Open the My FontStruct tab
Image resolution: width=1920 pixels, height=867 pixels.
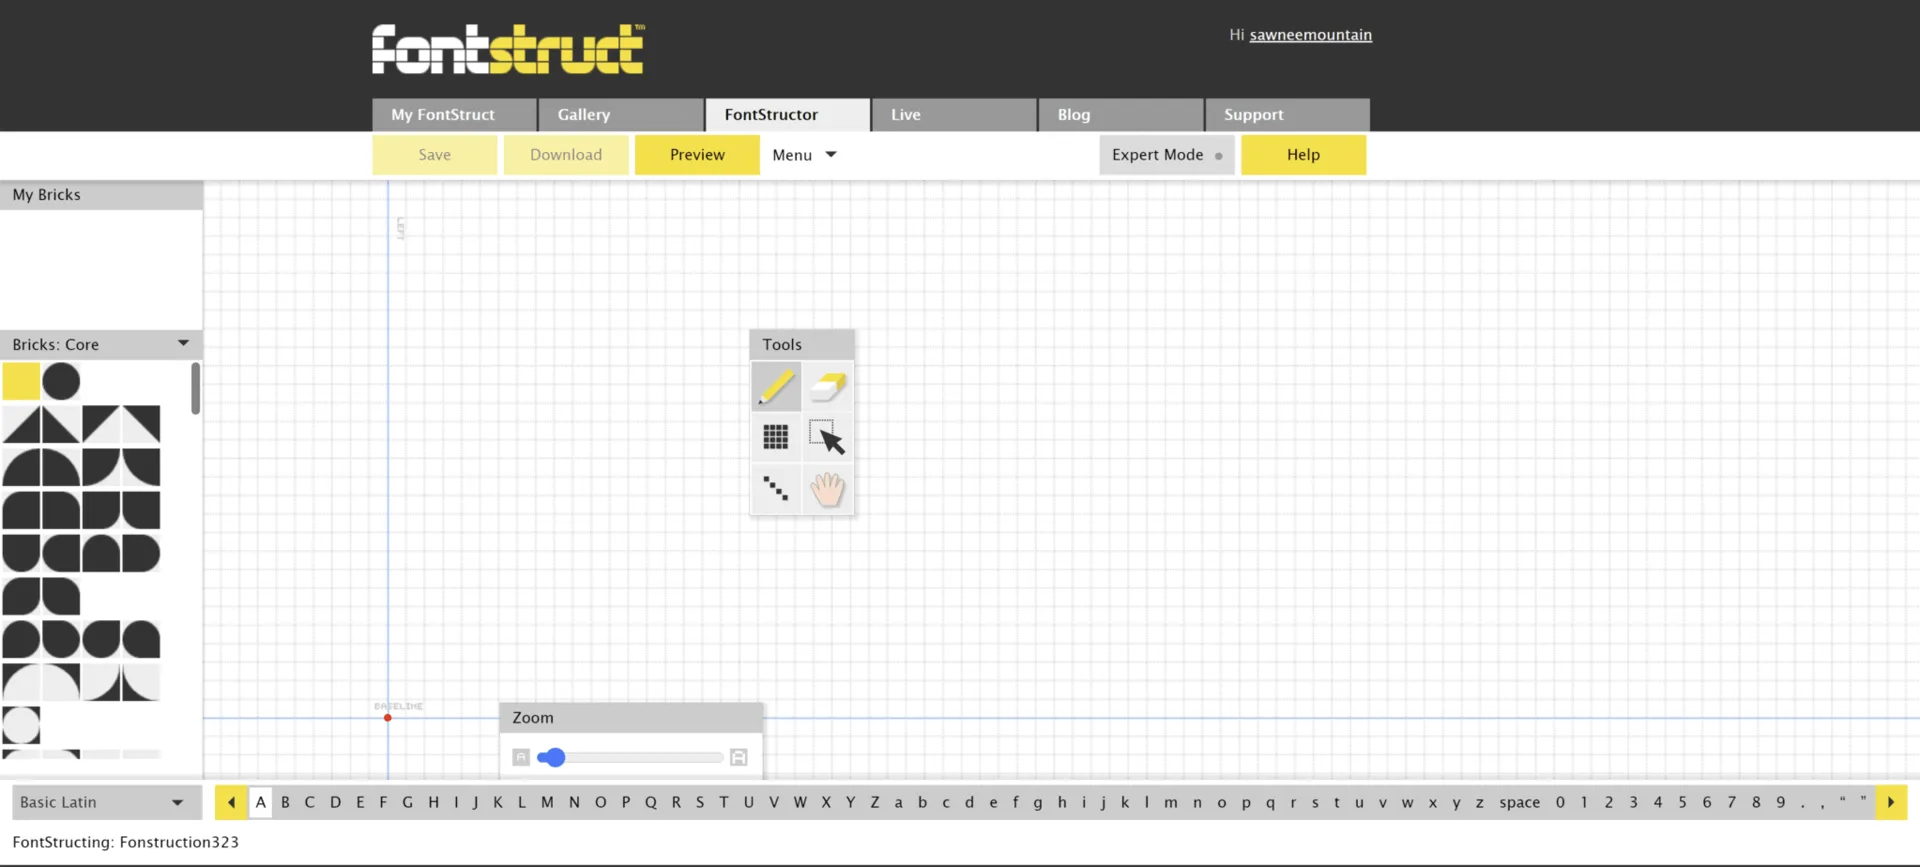[x=454, y=115]
